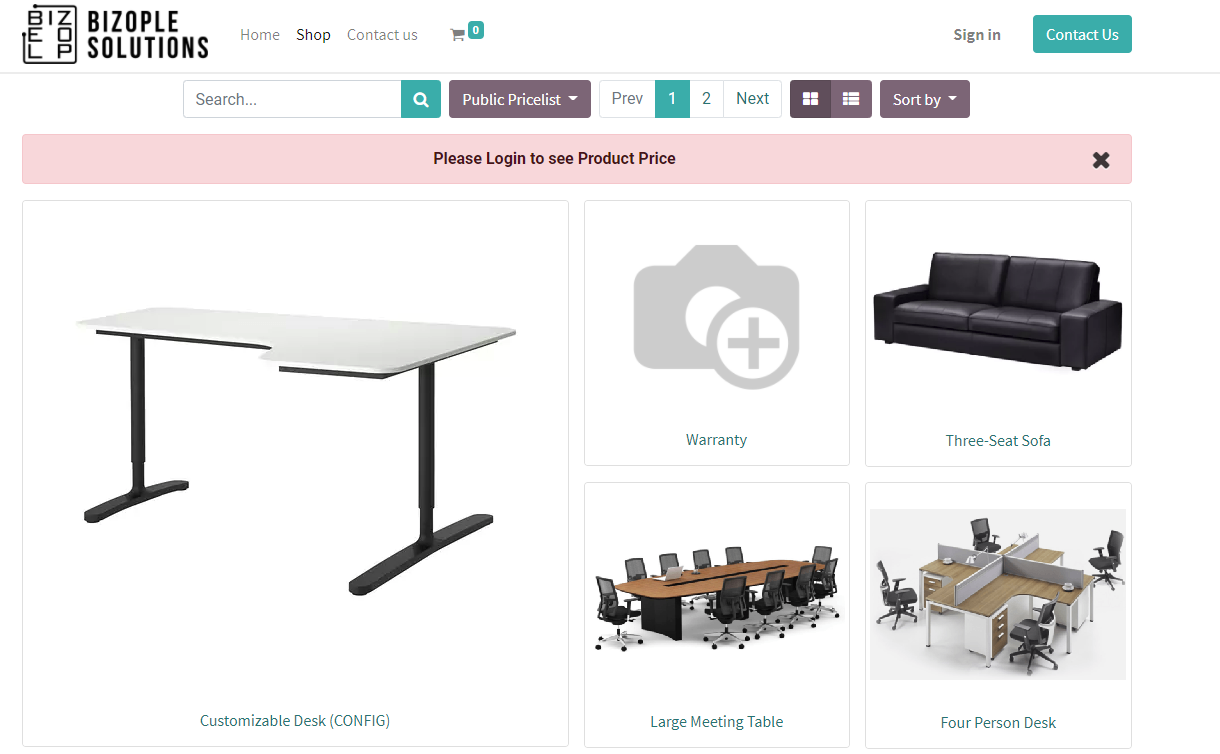Focus the product search field

[292, 99]
